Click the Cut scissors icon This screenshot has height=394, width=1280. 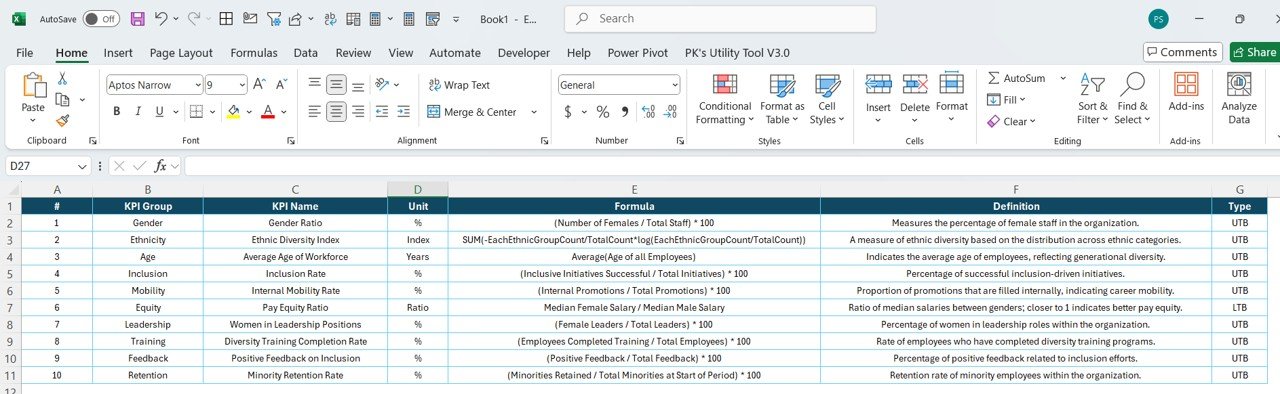coord(62,78)
